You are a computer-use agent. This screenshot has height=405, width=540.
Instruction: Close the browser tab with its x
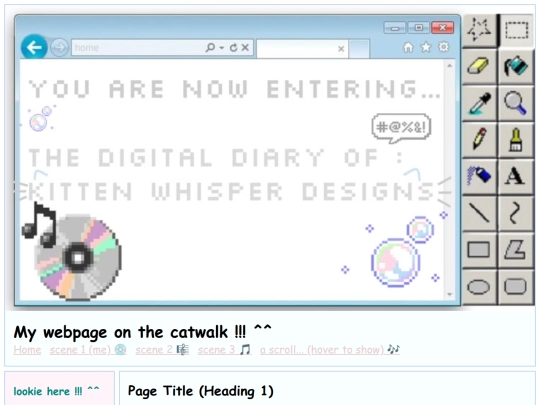tap(341, 49)
